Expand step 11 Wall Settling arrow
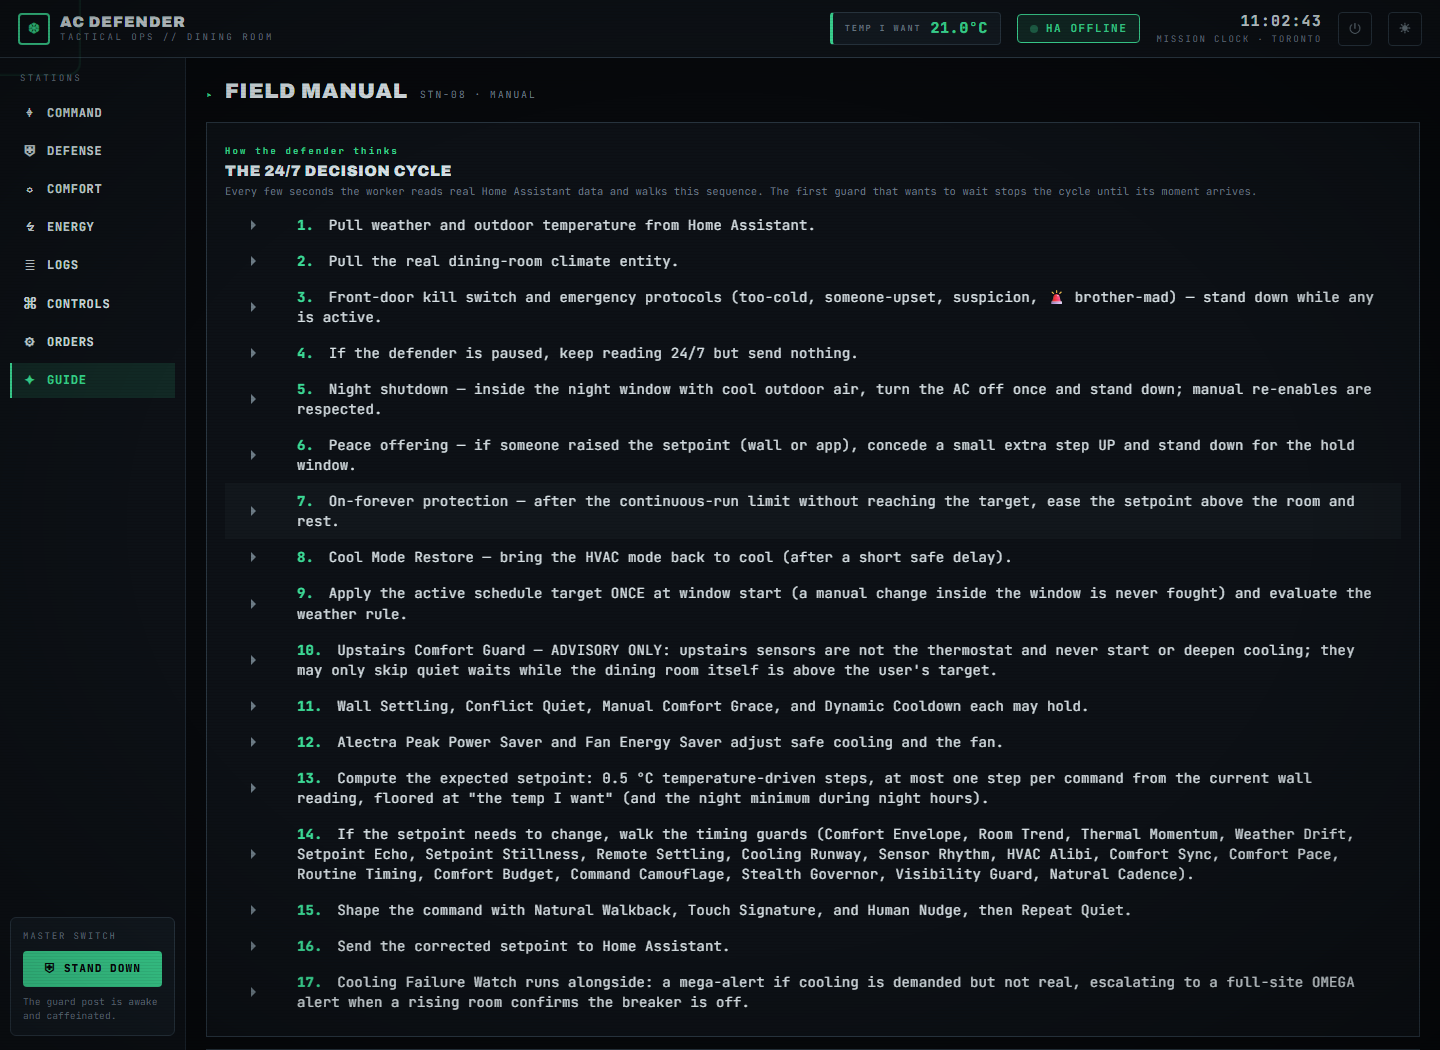1440x1050 pixels. (253, 706)
